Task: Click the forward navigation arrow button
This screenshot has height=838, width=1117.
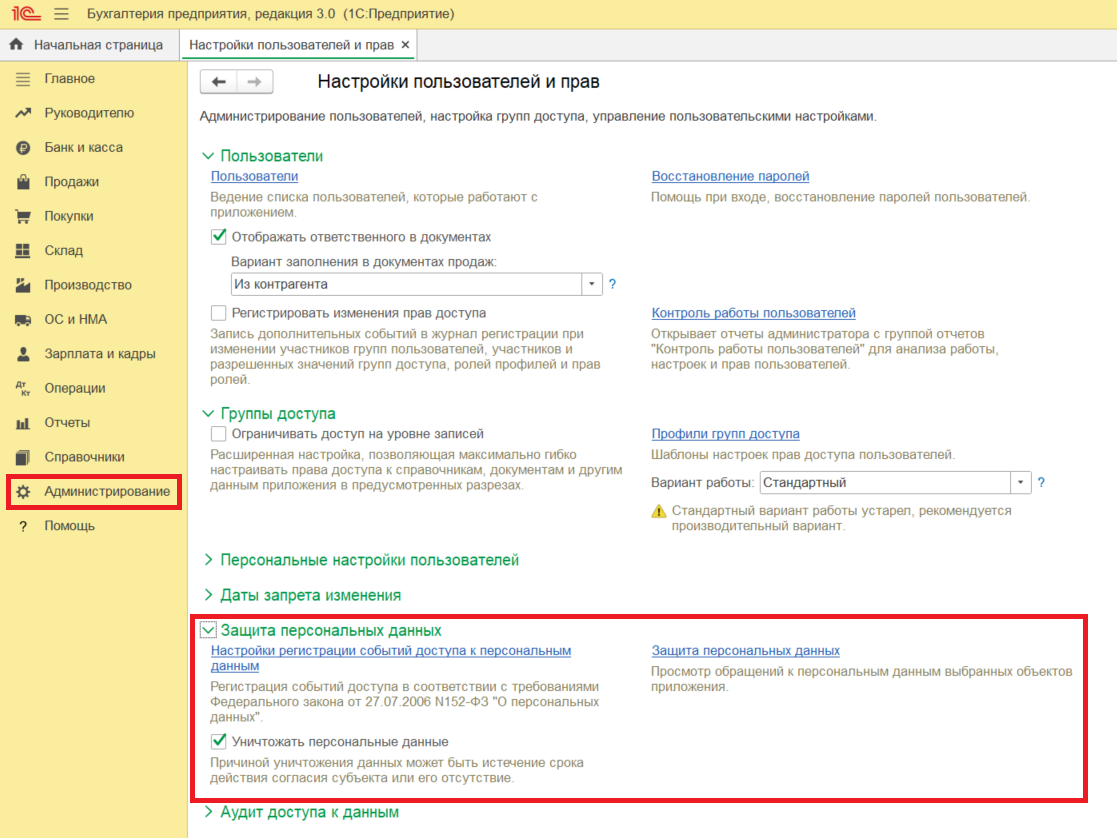Action: (255, 82)
